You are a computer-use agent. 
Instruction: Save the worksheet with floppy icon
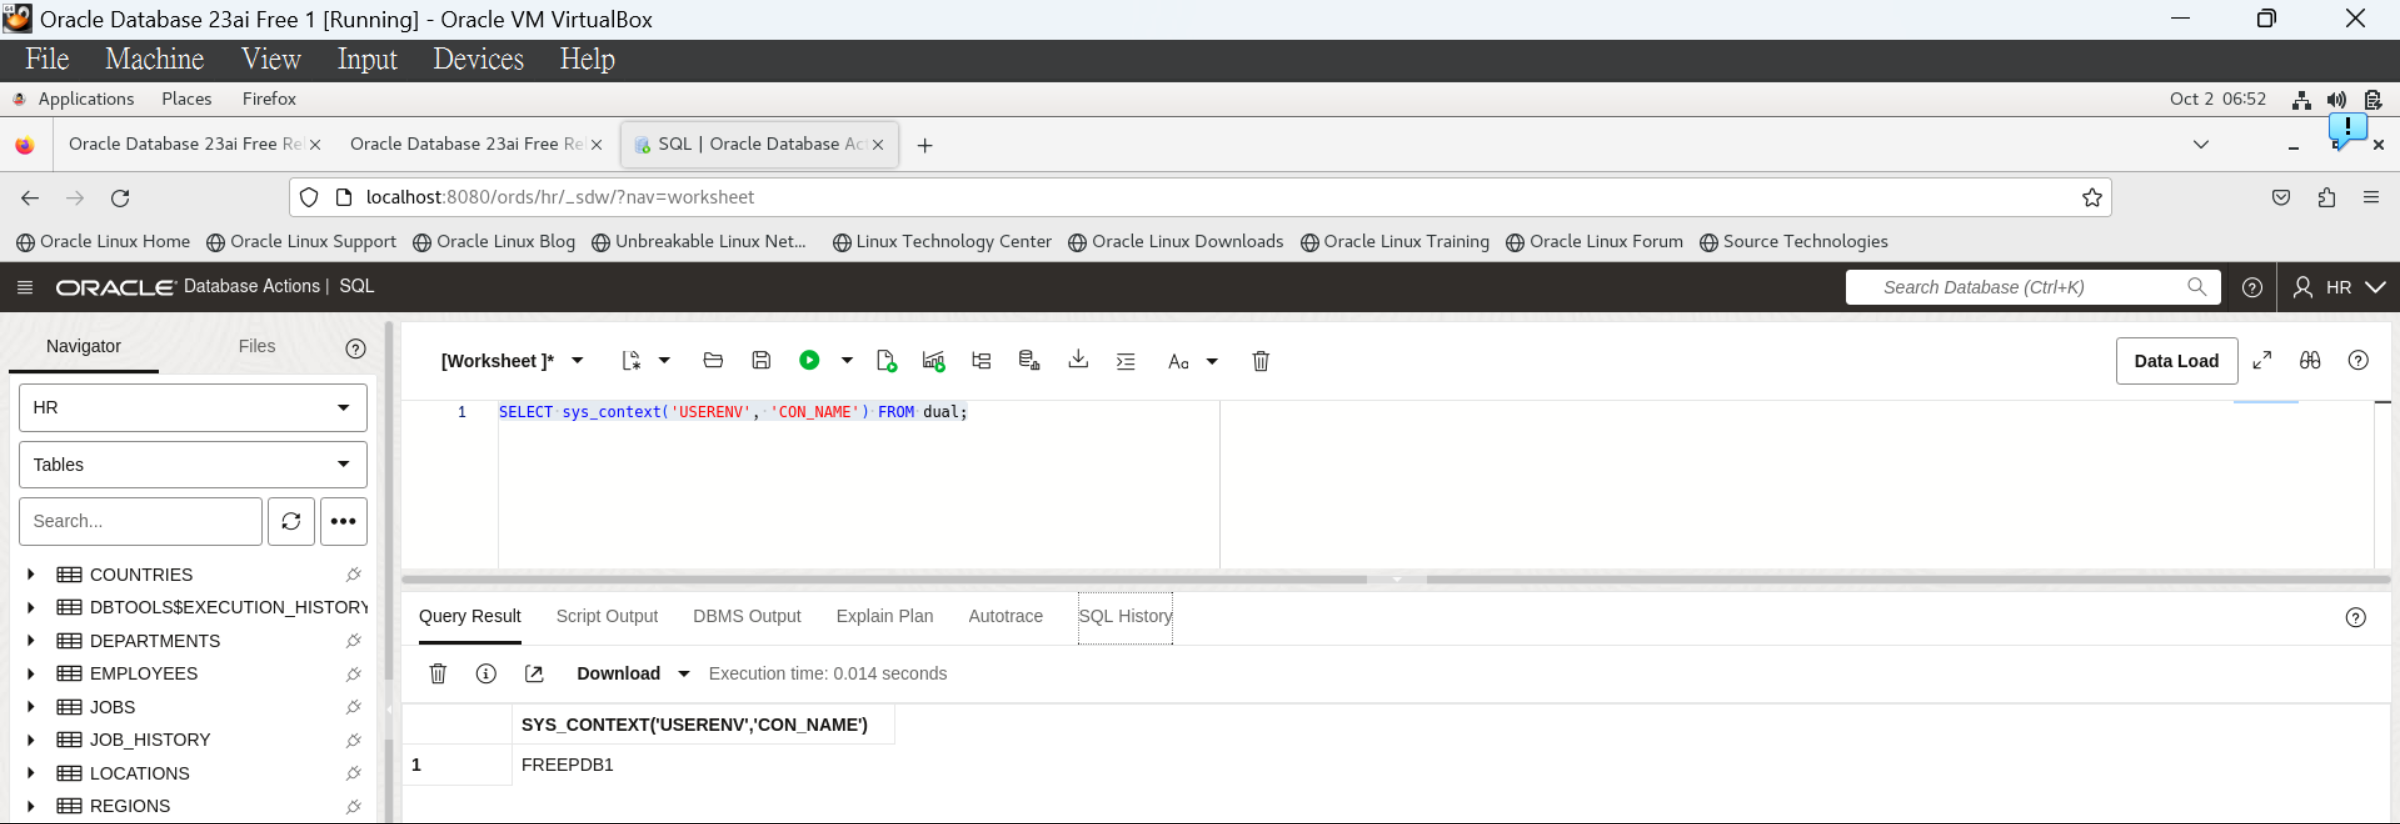coord(761,360)
